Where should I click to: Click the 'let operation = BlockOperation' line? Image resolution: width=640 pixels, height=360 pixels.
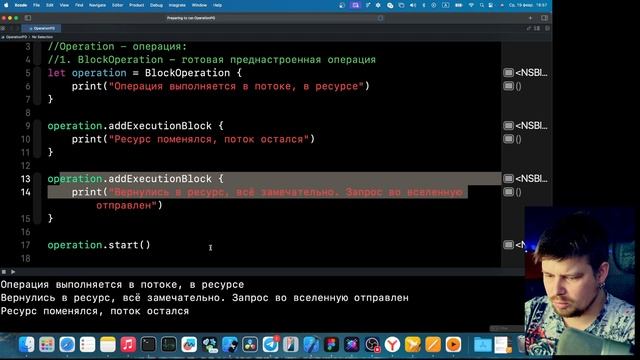coord(144,73)
